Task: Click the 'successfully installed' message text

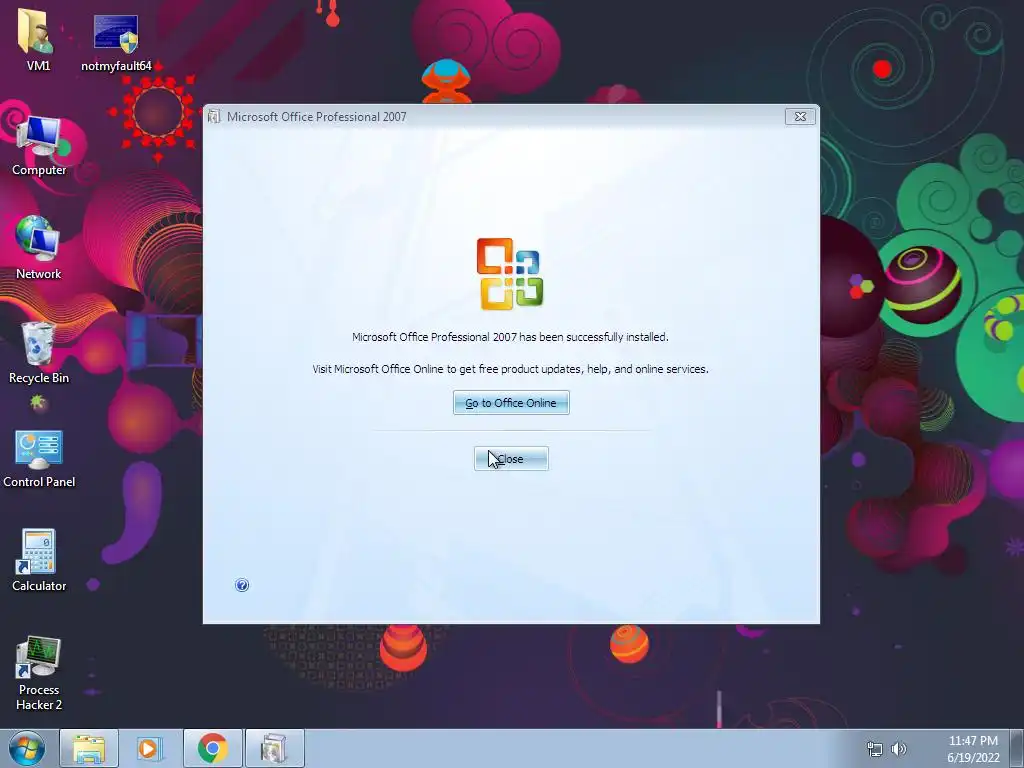Action: [510, 337]
